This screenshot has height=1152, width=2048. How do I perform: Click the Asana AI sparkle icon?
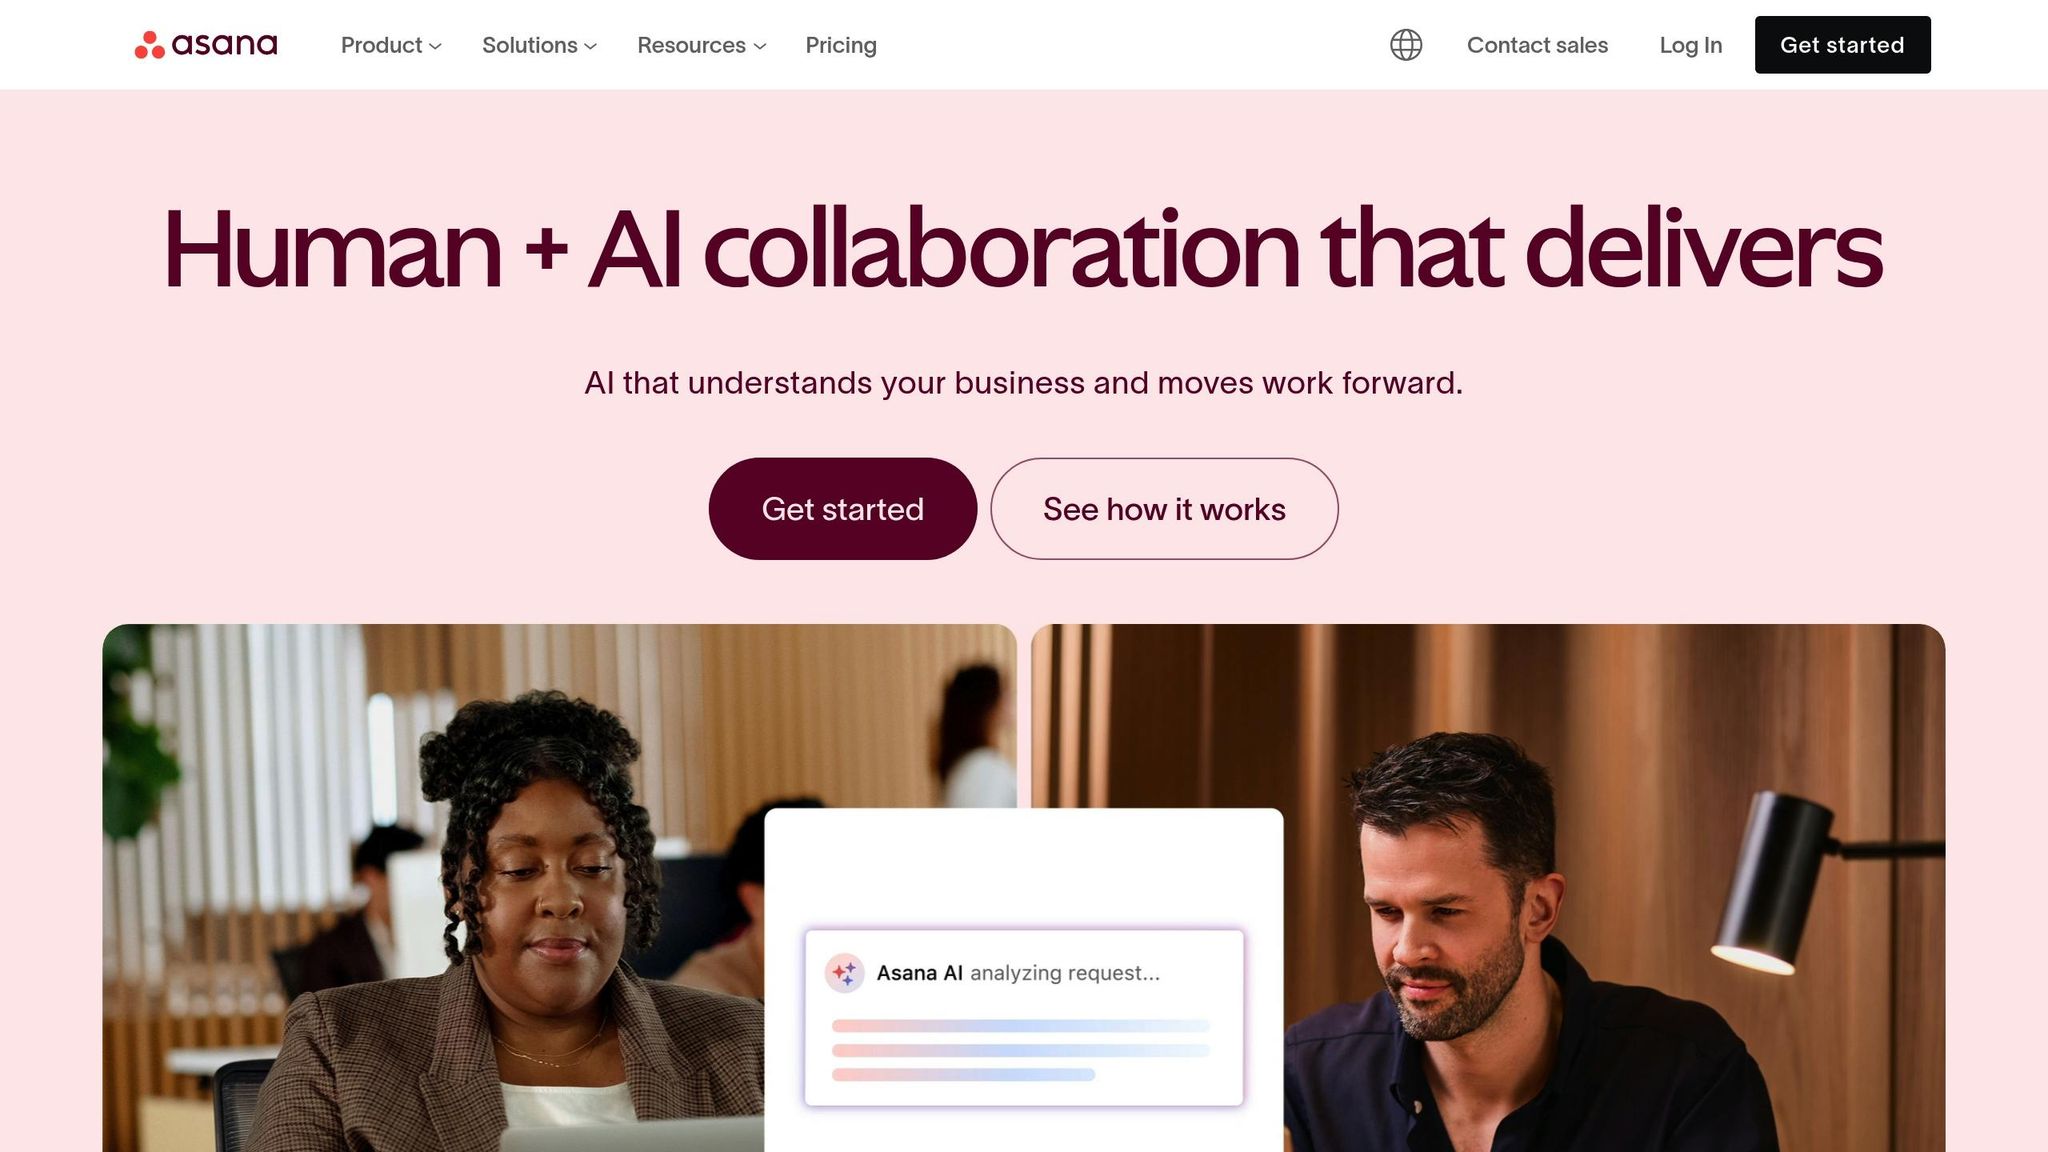[x=844, y=972]
